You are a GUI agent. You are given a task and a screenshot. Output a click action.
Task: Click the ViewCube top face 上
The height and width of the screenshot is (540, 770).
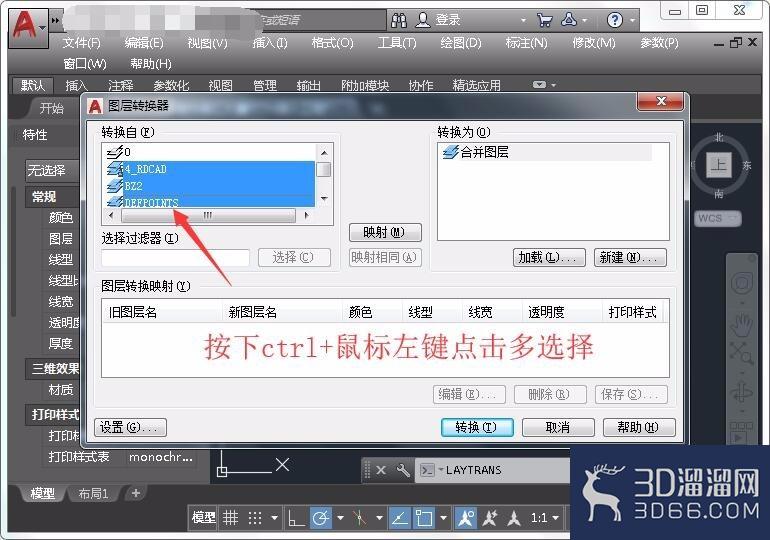point(719,164)
